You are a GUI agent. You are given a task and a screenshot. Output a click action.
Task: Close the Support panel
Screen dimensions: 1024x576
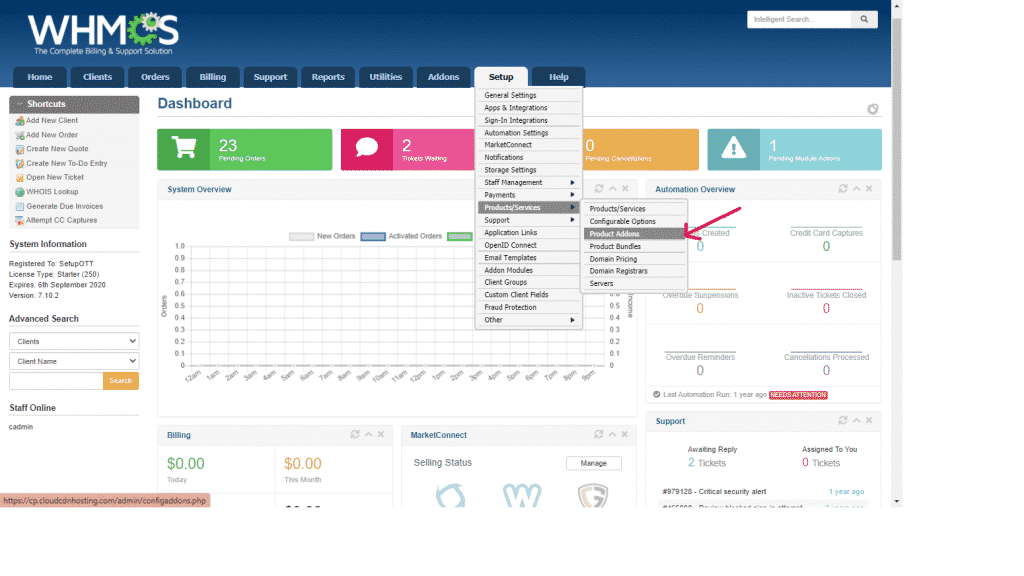pos(869,421)
